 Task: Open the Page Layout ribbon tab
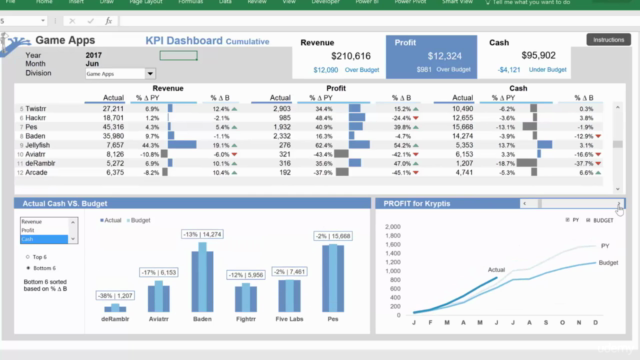point(146,2)
